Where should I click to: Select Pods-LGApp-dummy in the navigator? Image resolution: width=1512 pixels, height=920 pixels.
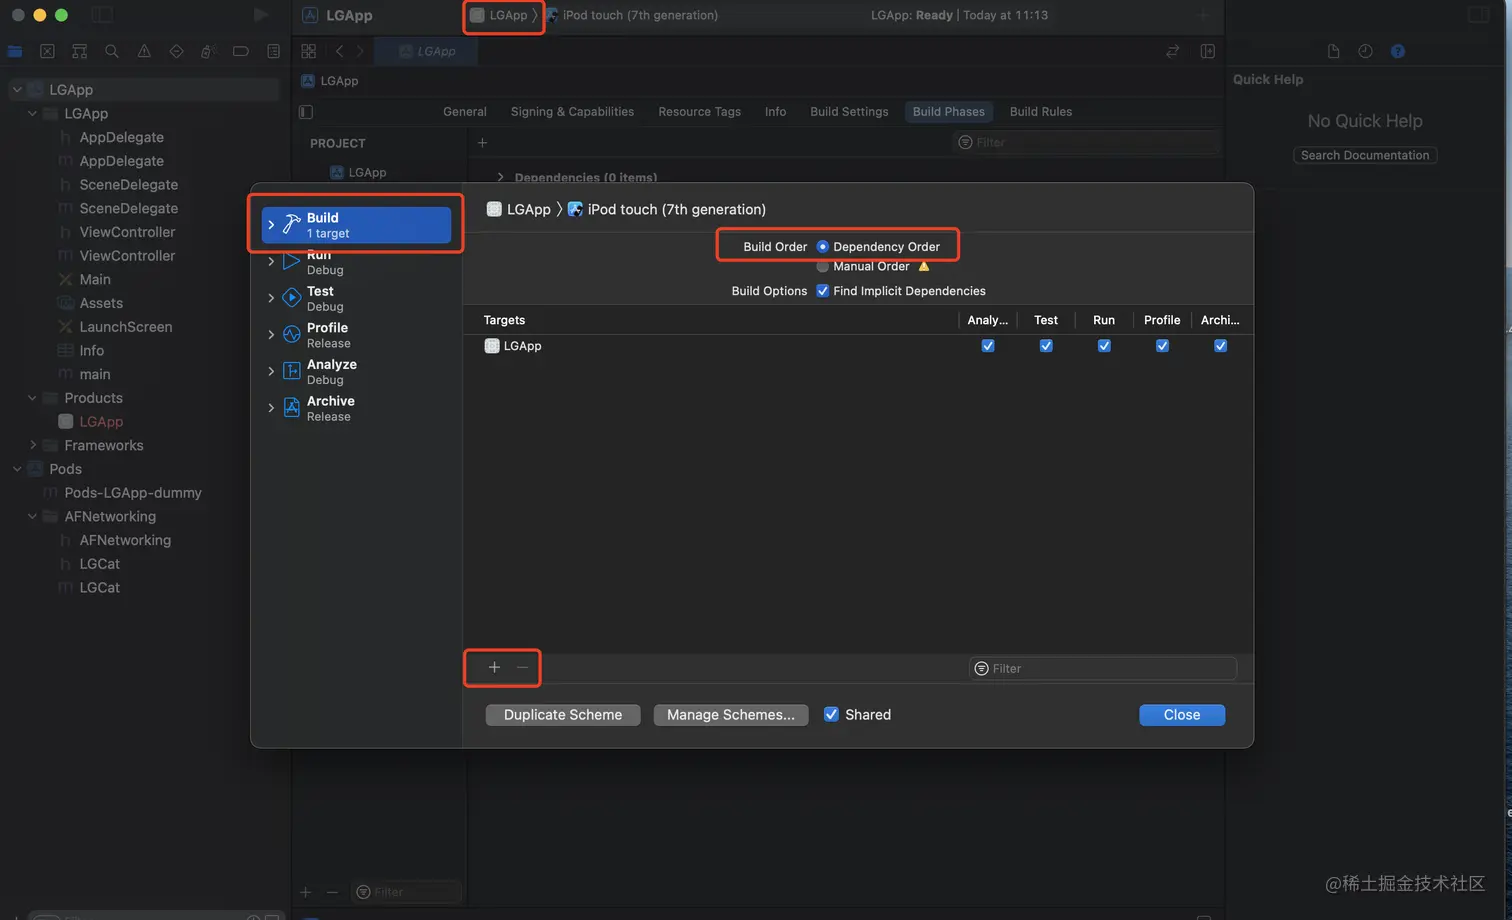click(x=133, y=493)
